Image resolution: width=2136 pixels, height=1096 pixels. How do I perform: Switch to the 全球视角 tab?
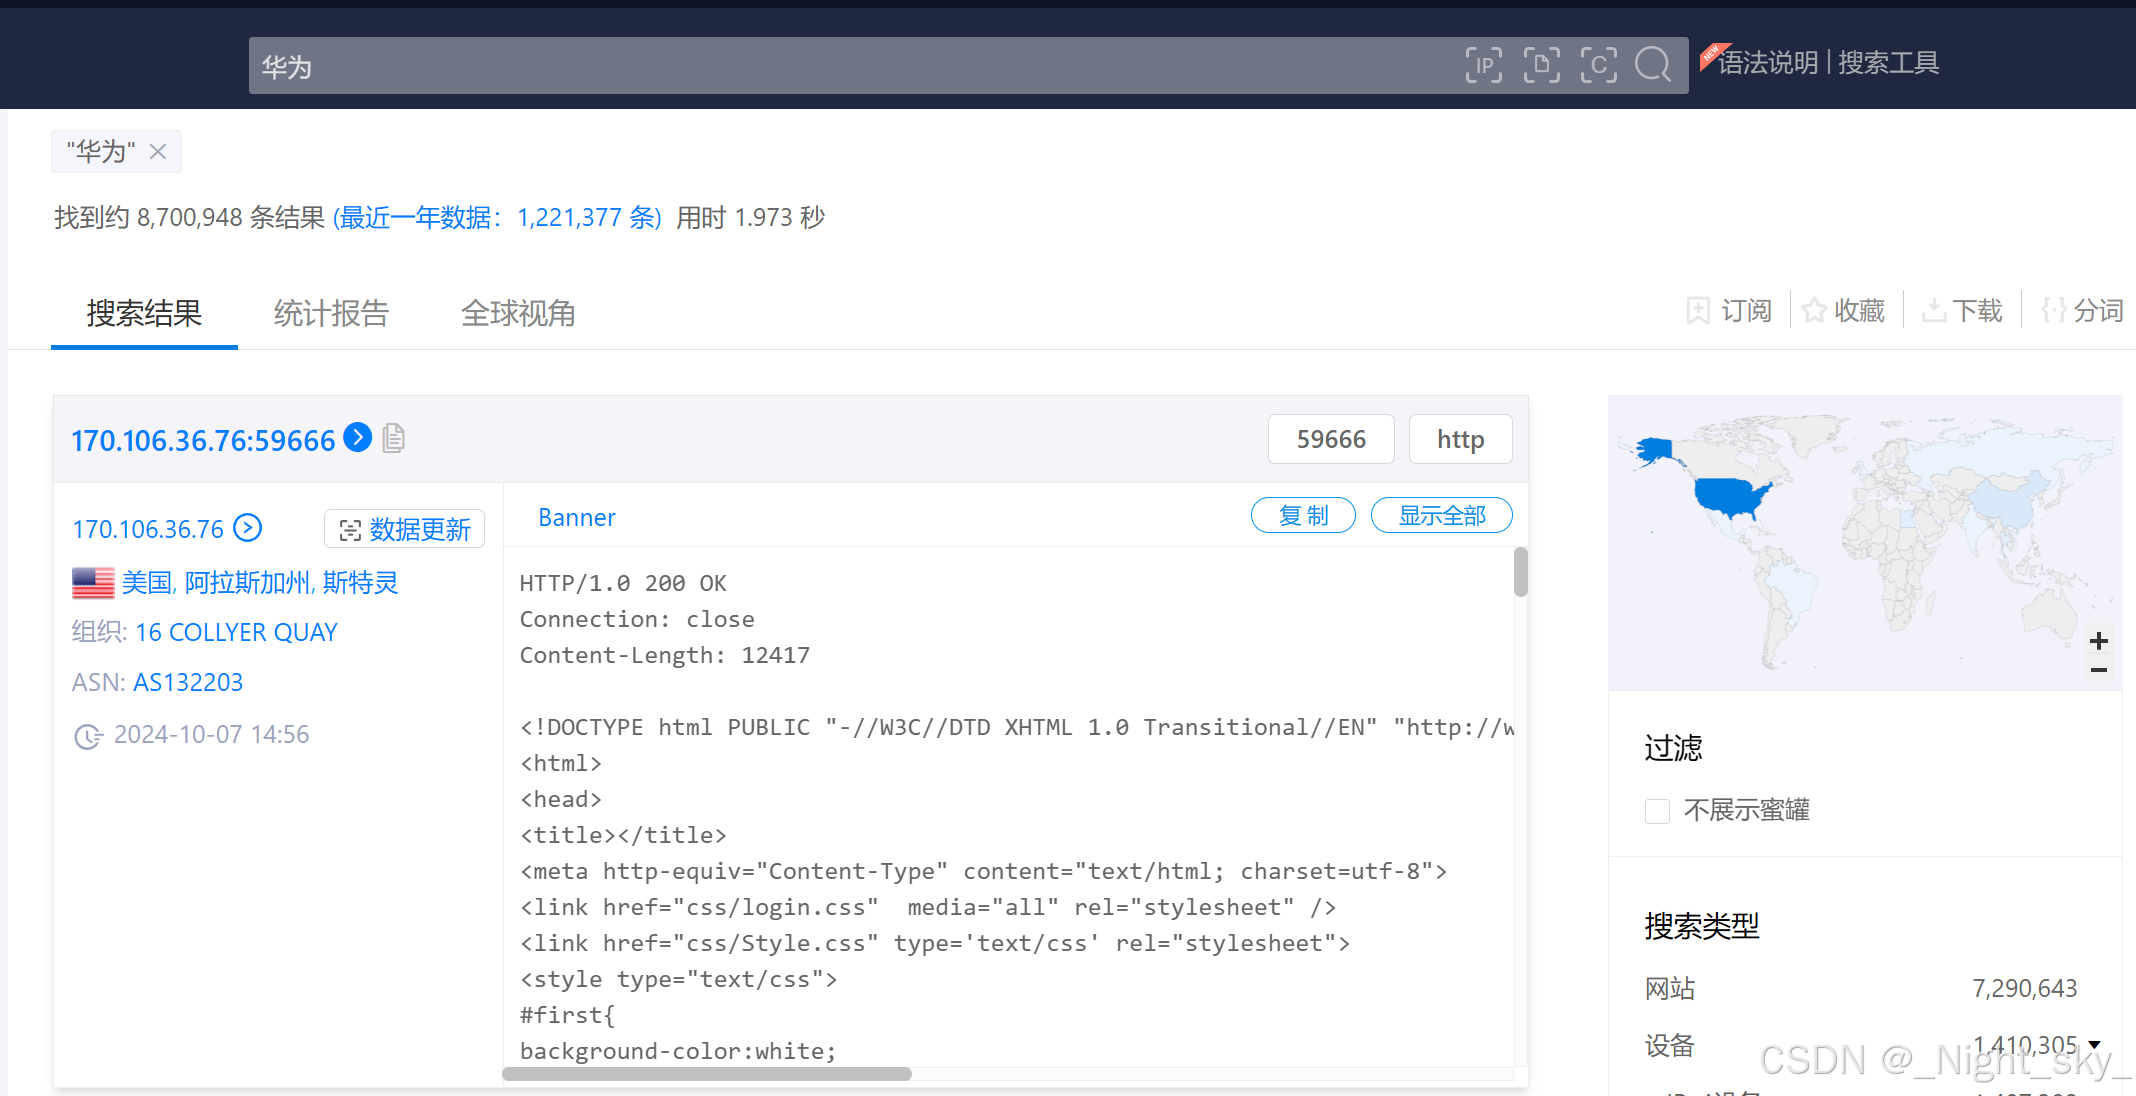[518, 313]
